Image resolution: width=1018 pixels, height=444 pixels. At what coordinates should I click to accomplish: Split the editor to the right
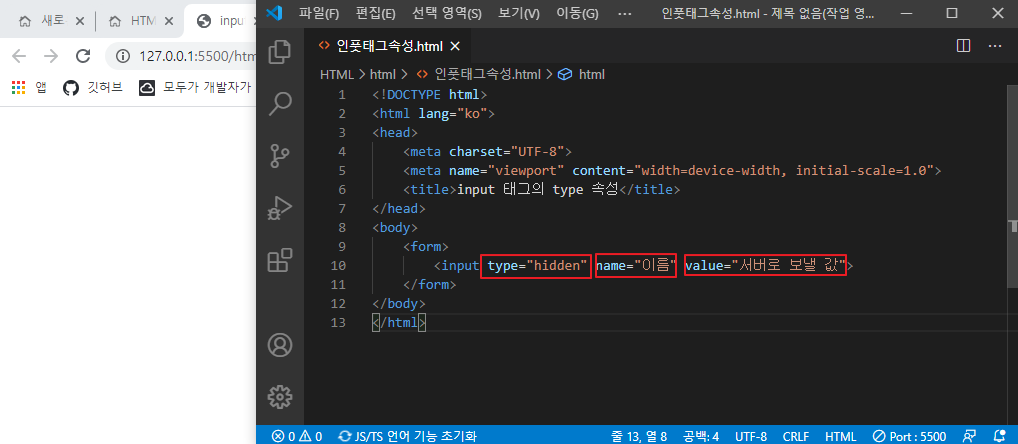point(963,46)
